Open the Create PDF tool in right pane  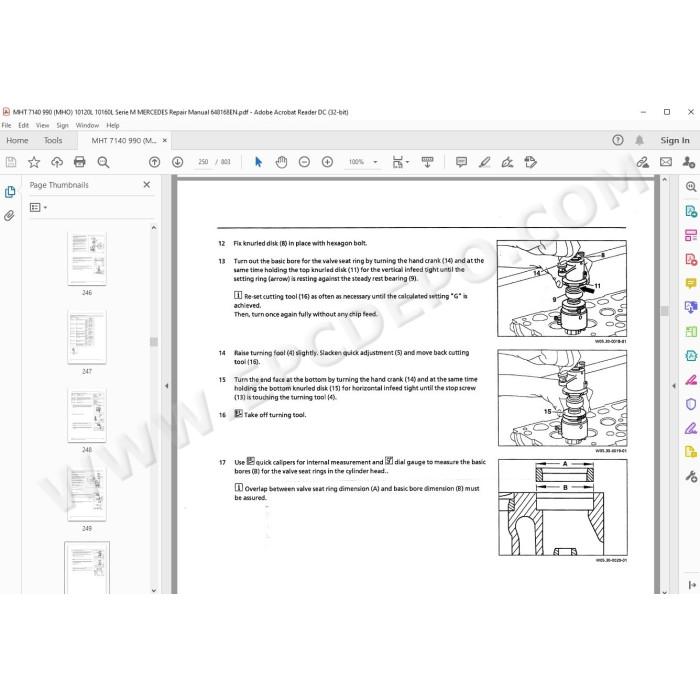691,259
